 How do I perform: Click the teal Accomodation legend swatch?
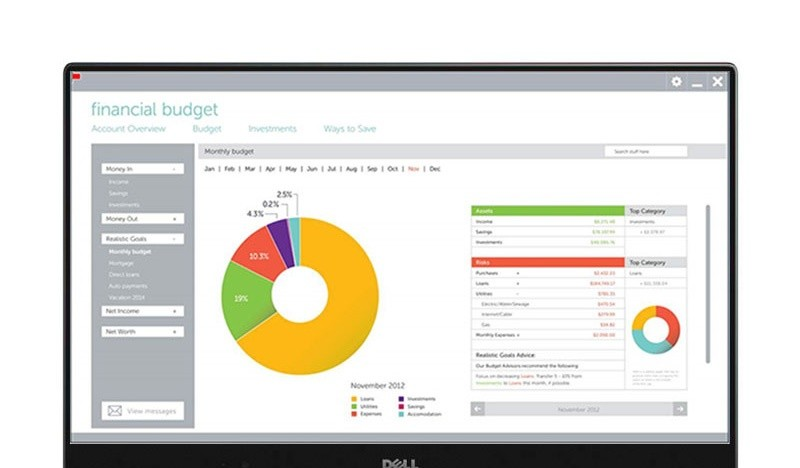pyautogui.click(x=401, y=414)
